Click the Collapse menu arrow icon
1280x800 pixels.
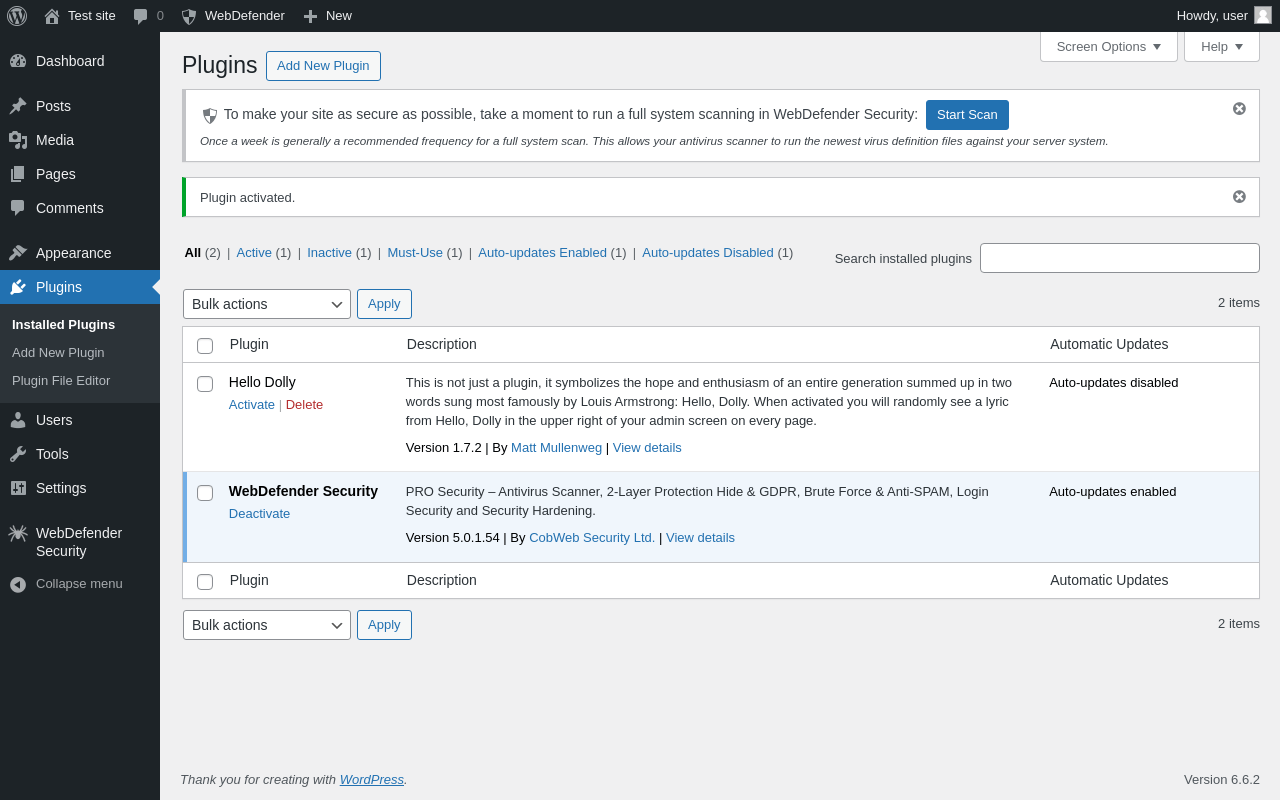tap(18, 584)
